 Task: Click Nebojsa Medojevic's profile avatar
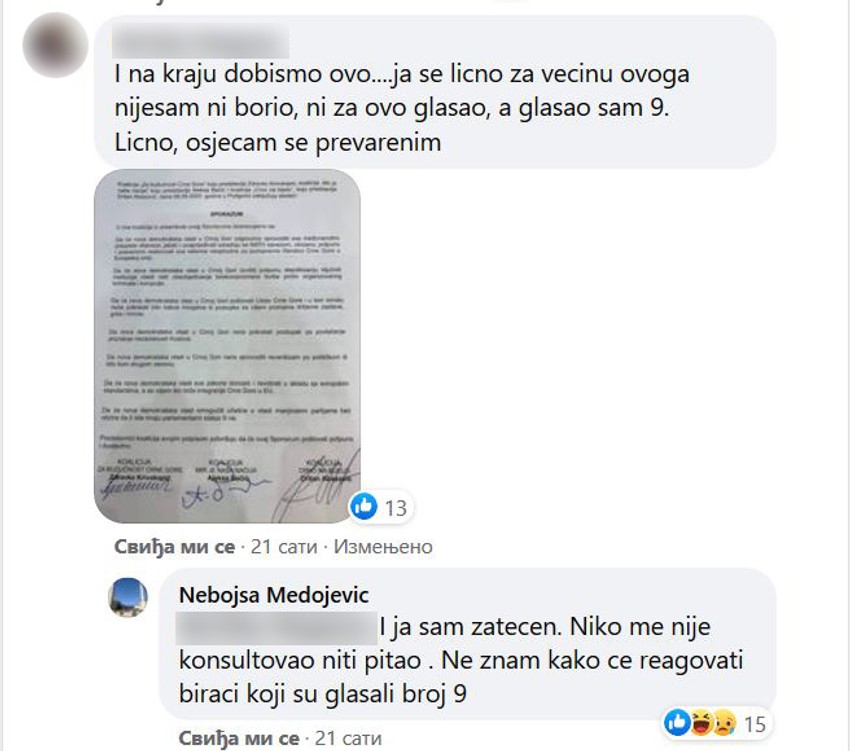pos(128,598)
